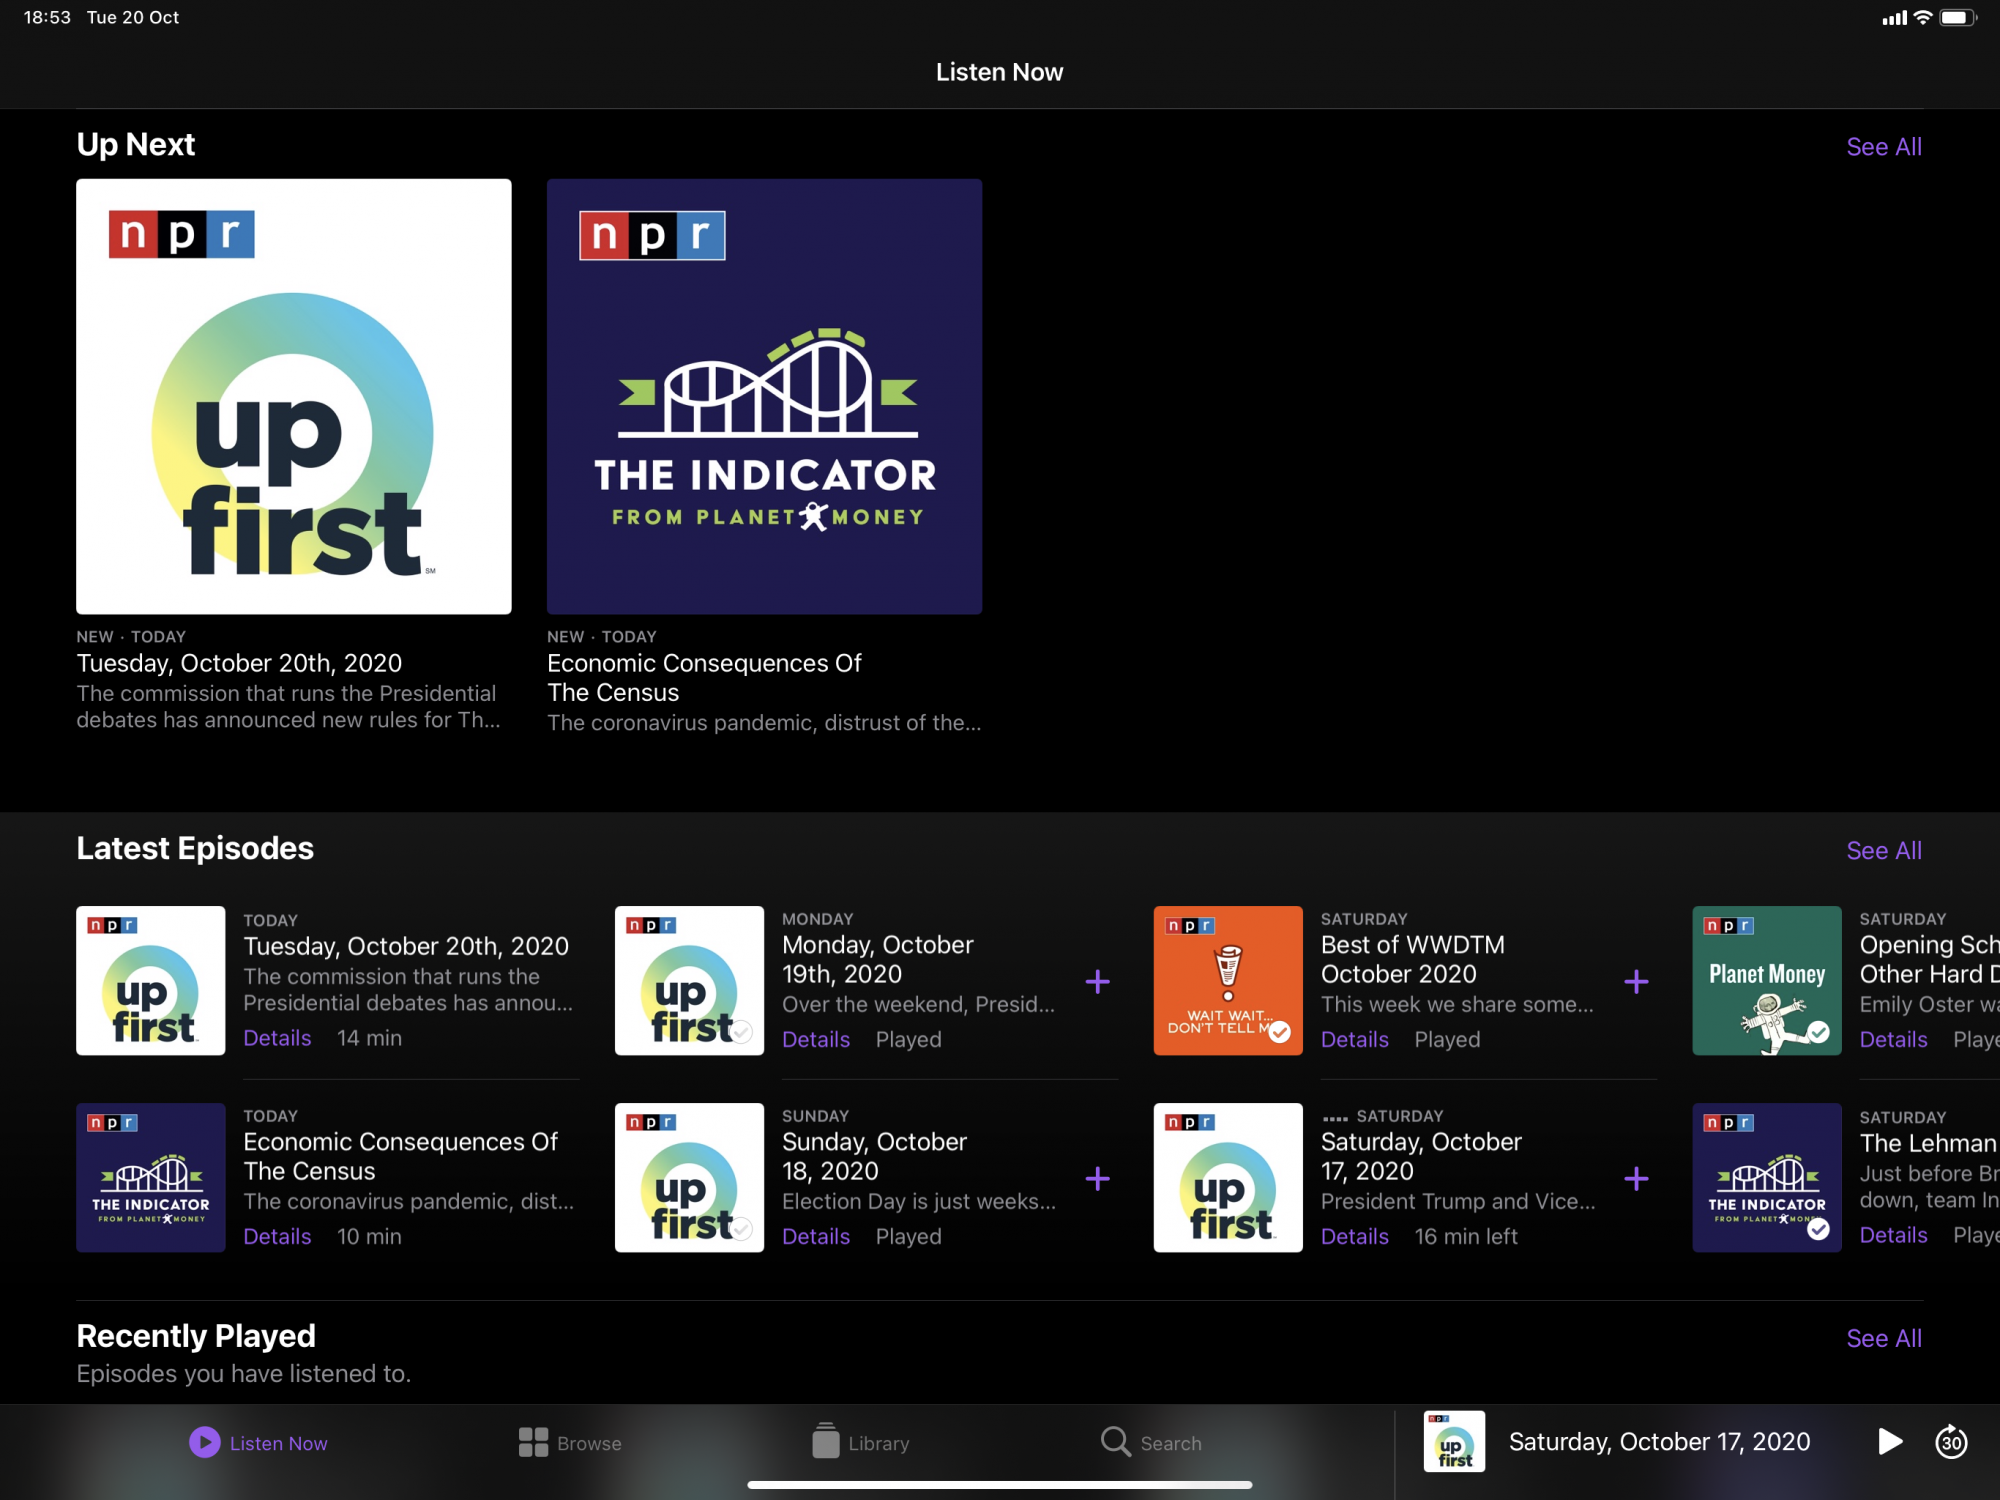The width and height of the screenshot is (2000, 1500).
Task: Go to the Search tab
Action: 1151,1443
